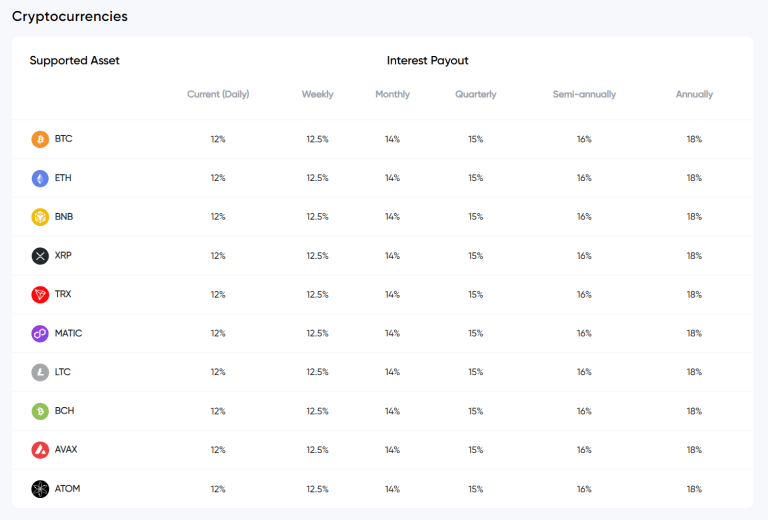Select the Current (Daily) column header
This screenshot has height=520, width=768.
coord(218,94)
